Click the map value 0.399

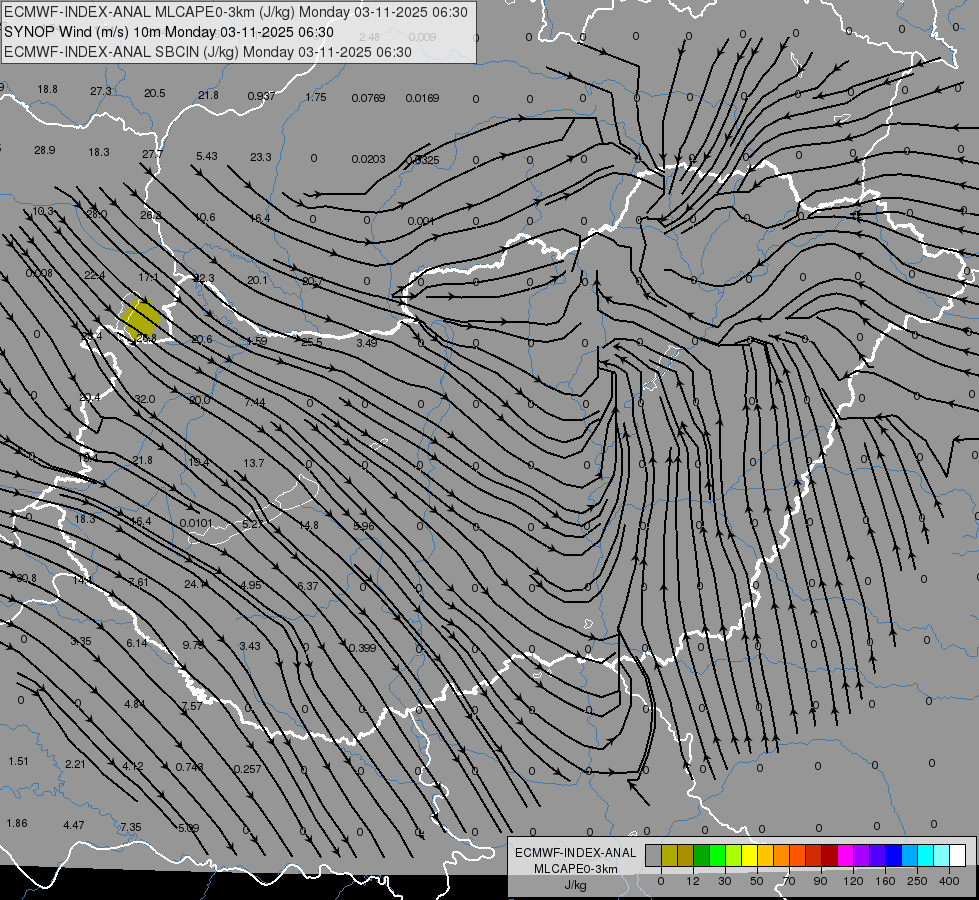pos(363,648)
